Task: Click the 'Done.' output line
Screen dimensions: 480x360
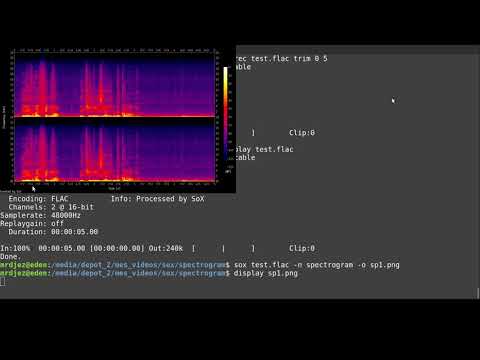Action: coord(11,257)
